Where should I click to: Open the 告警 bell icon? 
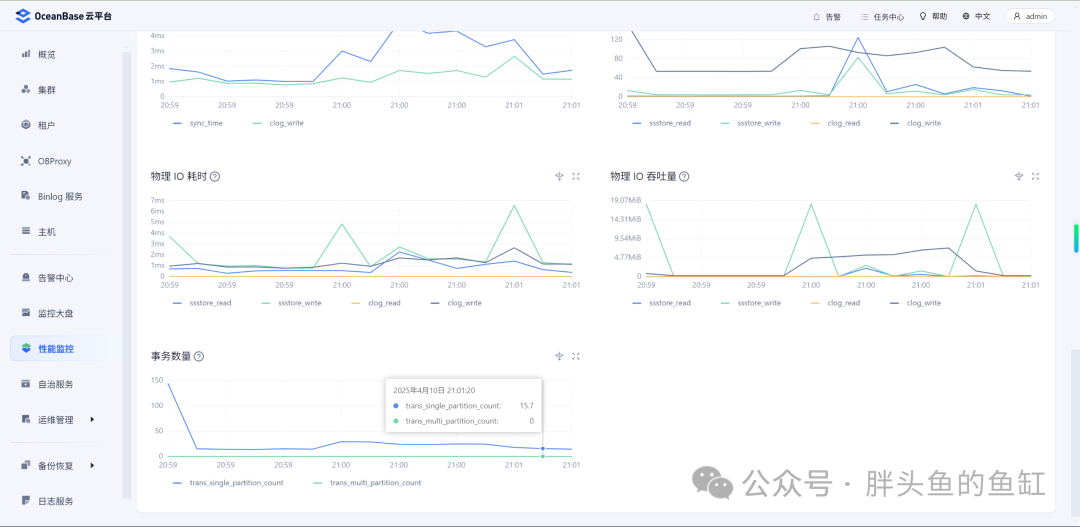pyautogui.click(x=817, y=17)
